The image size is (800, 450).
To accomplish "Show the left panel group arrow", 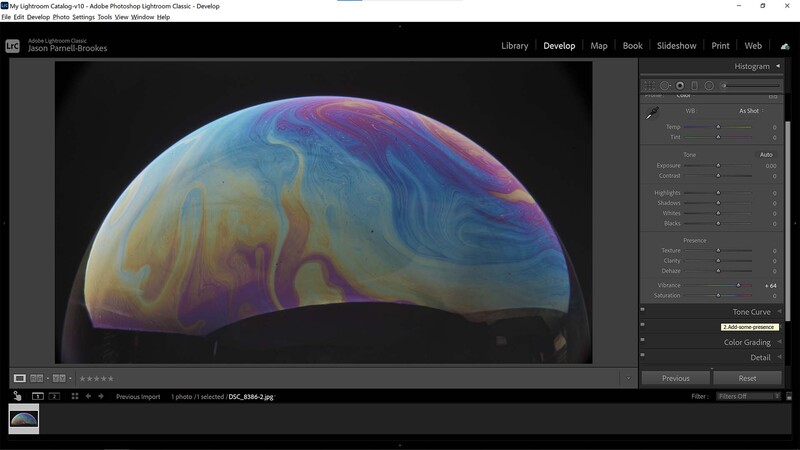I will (4, 223).
